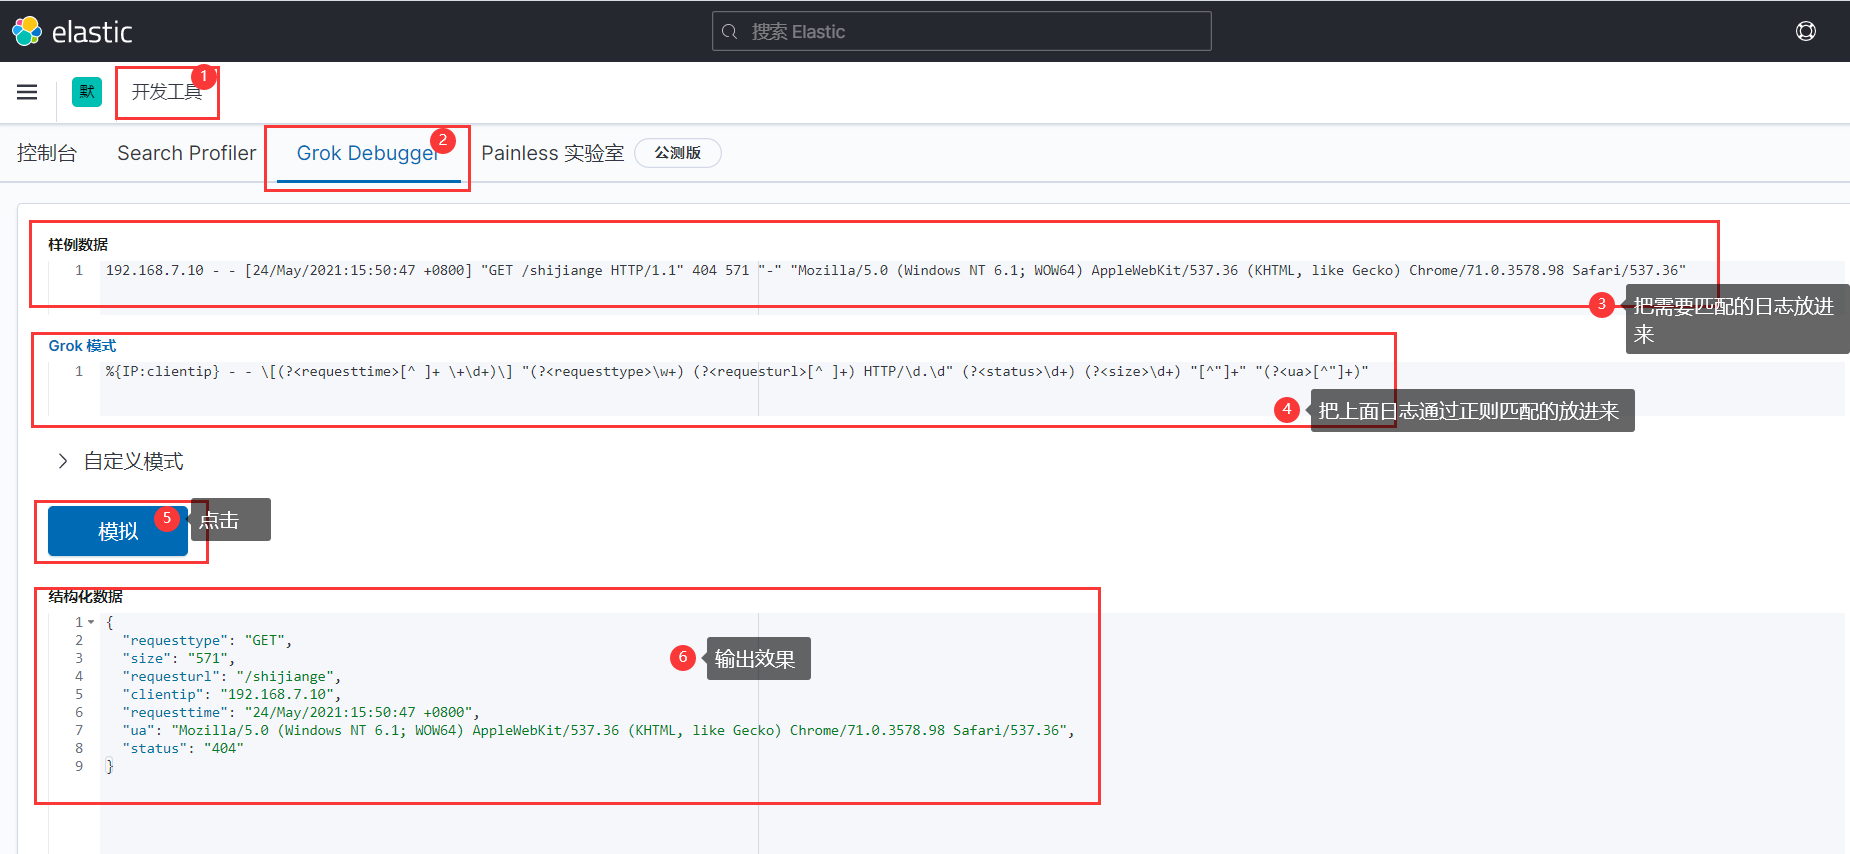The image size is (1850, 854).
Task: Click the Elastic logo
Action: pos(72,31)
